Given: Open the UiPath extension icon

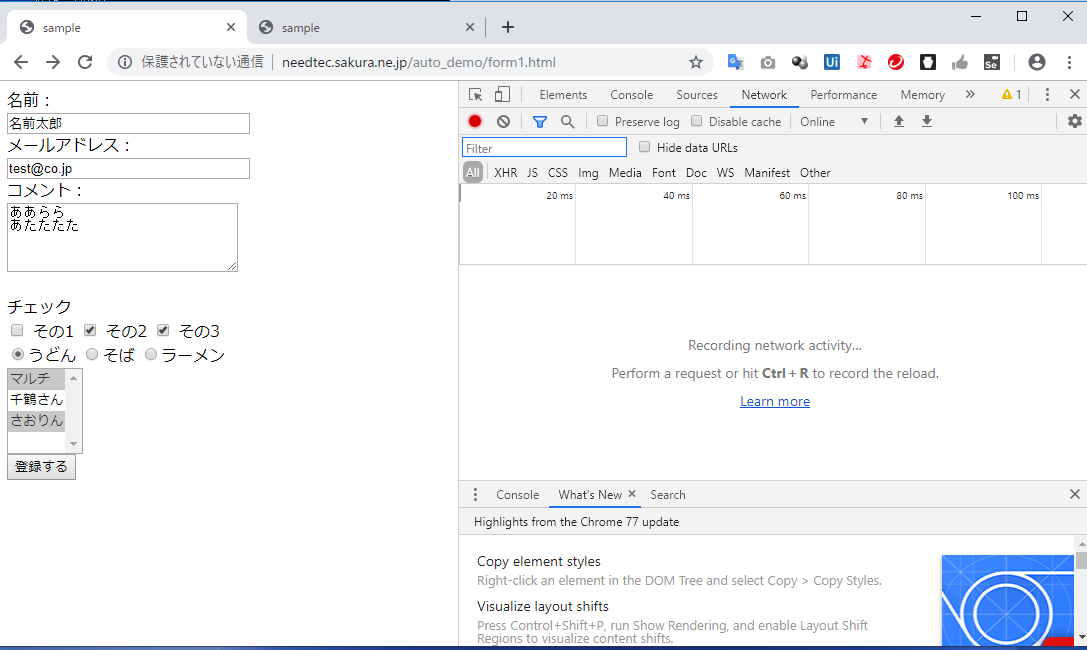Looking at the screenshot, I should (832, 62).
